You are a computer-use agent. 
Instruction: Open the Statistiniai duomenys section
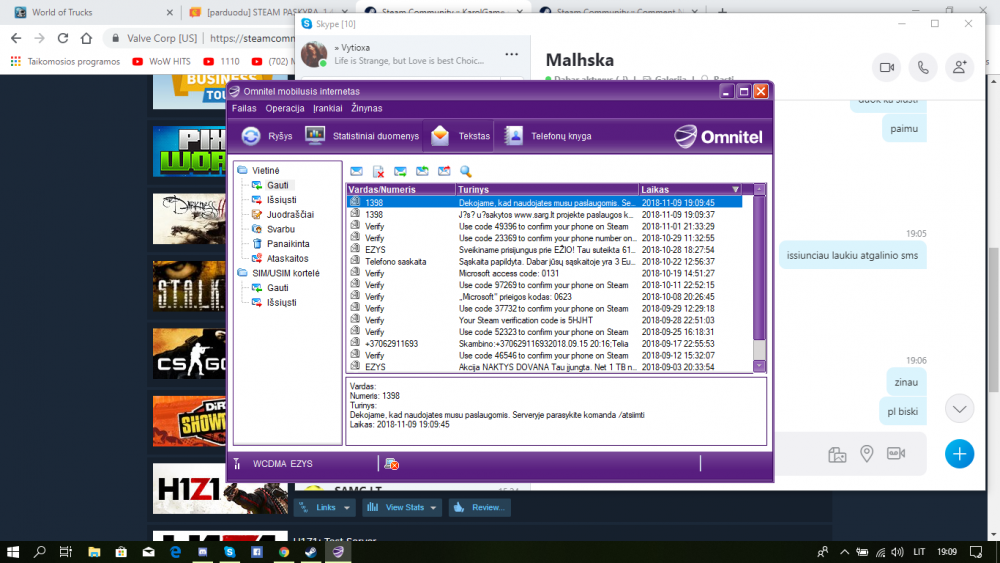(x=362, y=136)
